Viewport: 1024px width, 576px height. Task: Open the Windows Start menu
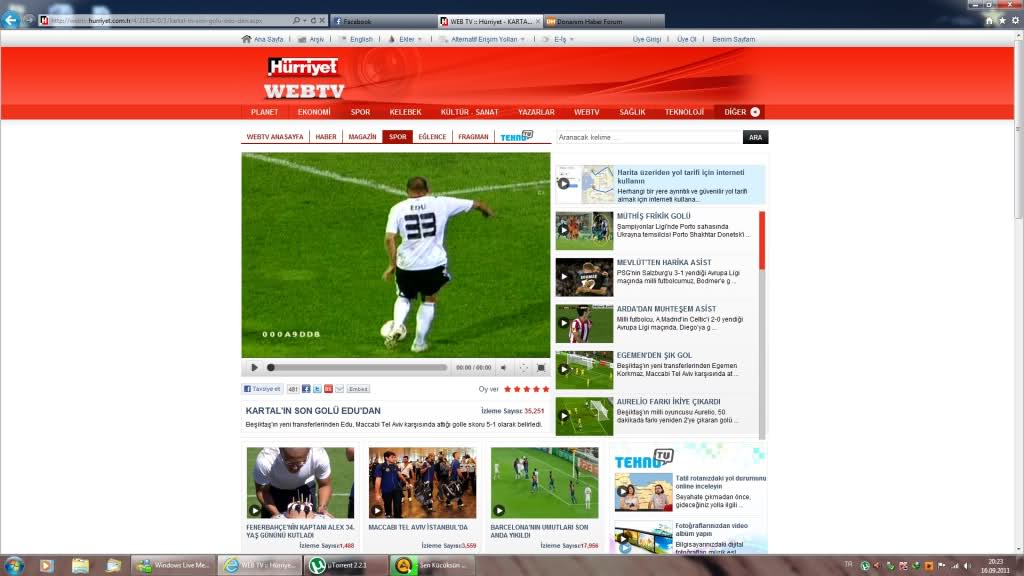pos(14,565)
